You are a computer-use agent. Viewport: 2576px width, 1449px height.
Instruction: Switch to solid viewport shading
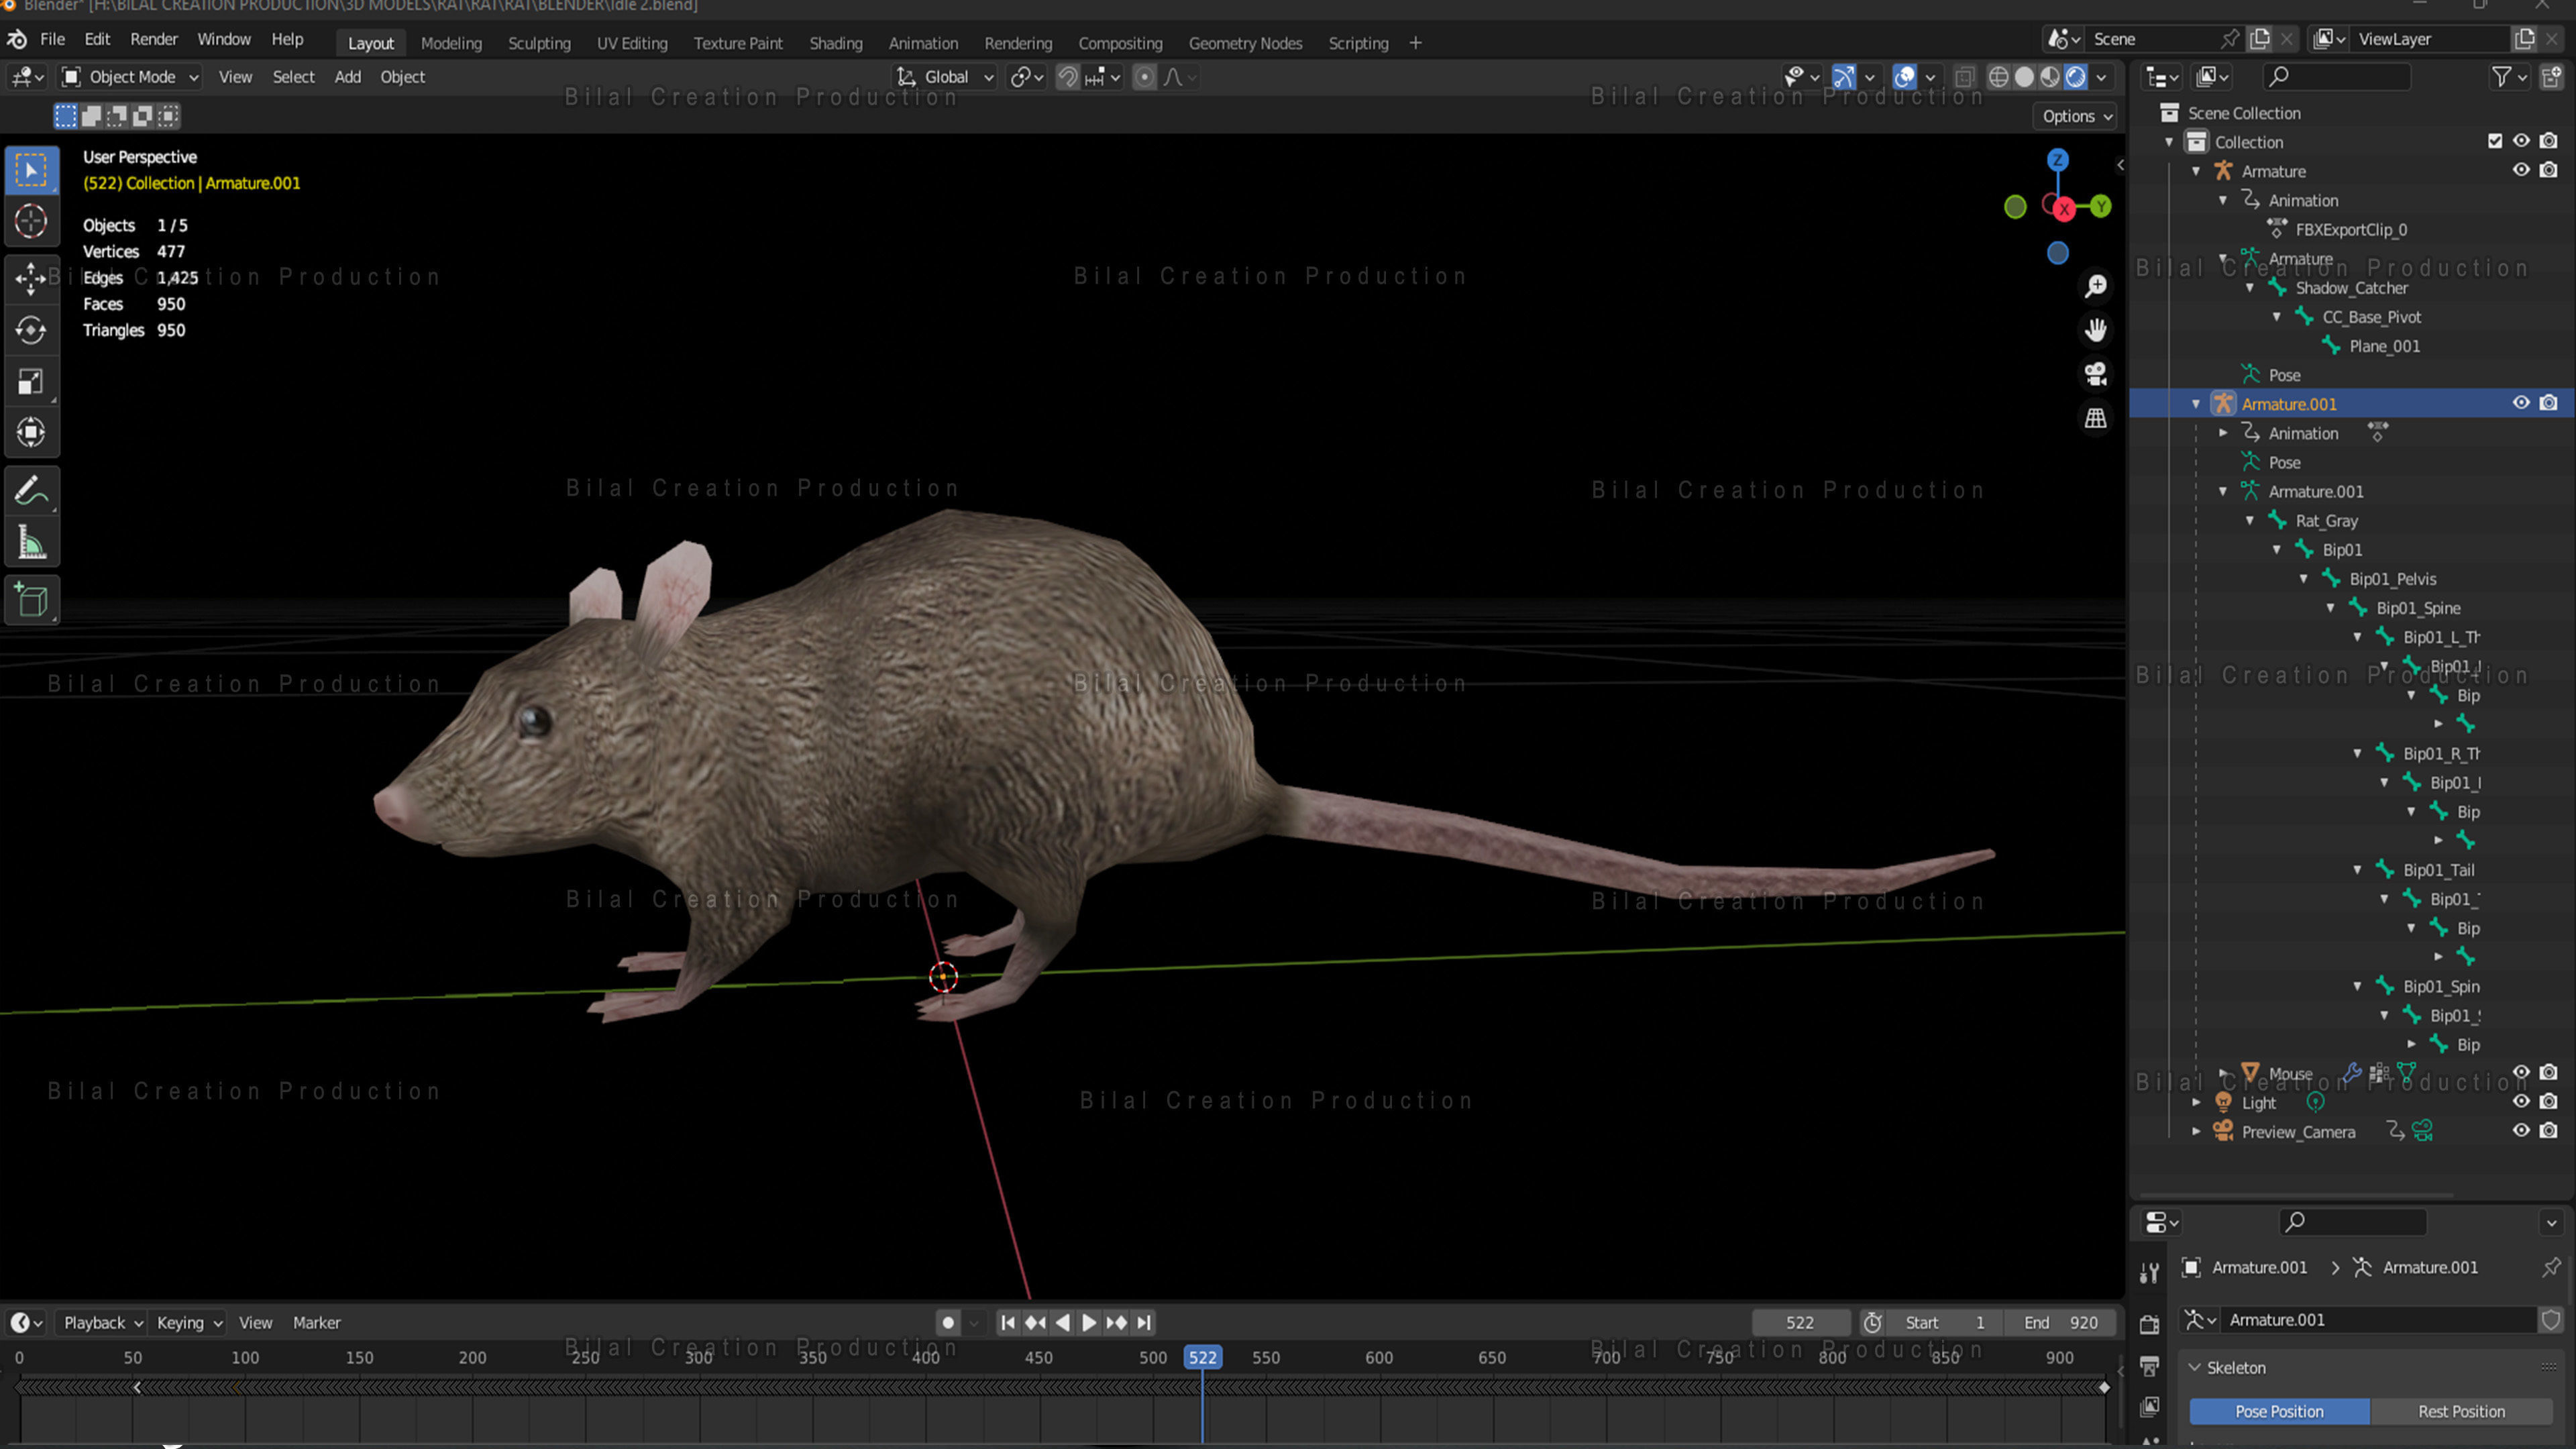point(2024,77)
